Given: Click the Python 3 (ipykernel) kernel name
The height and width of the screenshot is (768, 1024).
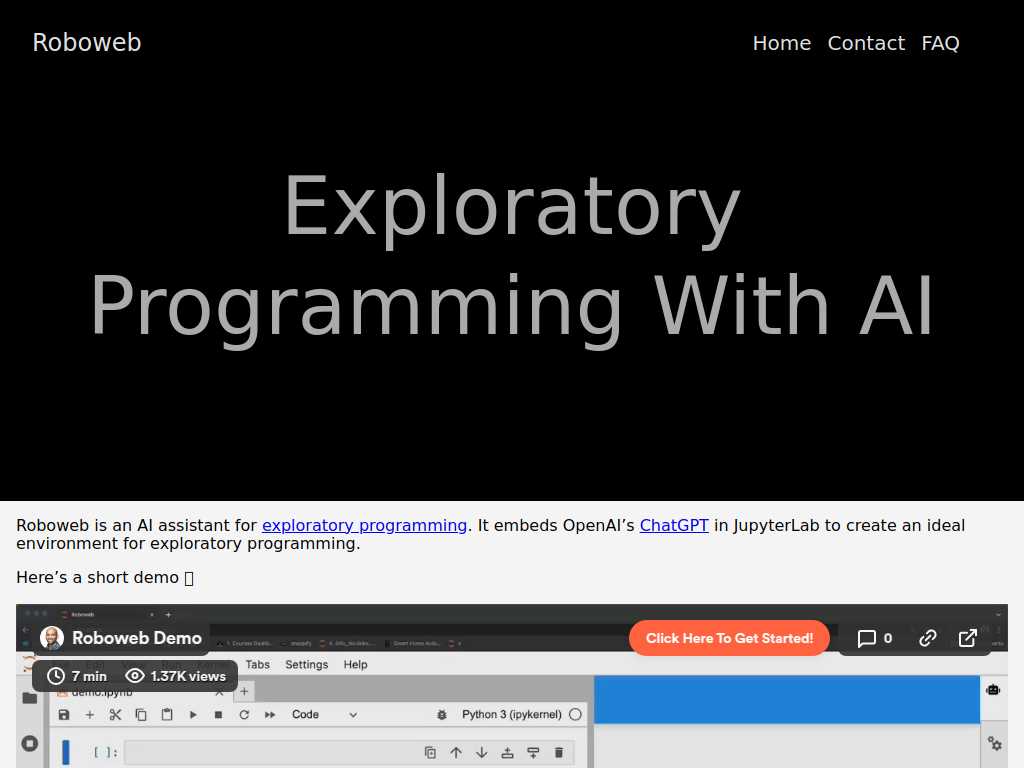Looking at the screenshot, I should point(511,714).
